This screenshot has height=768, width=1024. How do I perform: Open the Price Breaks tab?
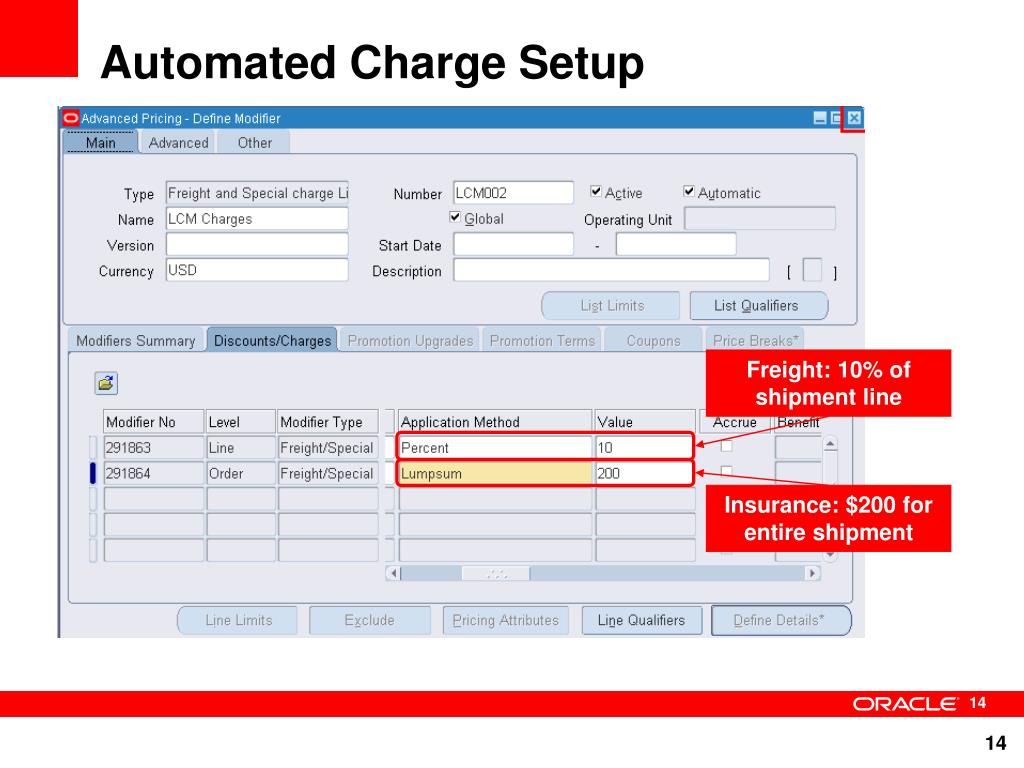pos(755,341)
